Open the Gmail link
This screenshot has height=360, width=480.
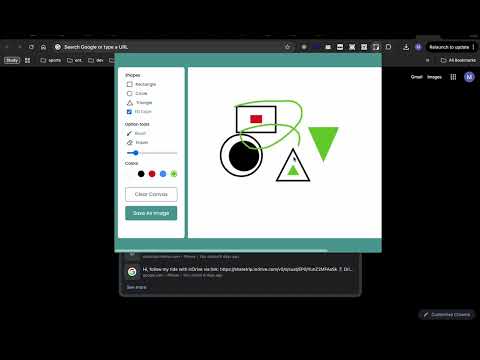(417, 77)
